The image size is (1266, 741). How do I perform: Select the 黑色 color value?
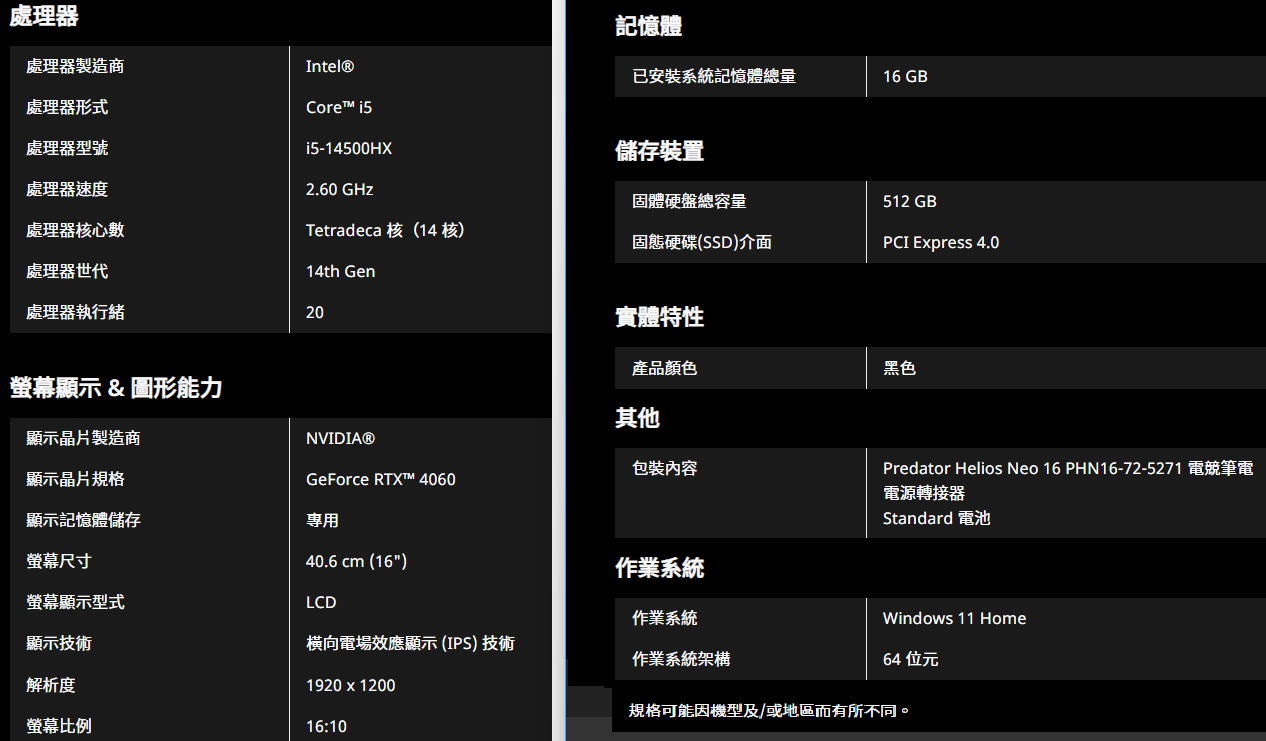(899, 368)
